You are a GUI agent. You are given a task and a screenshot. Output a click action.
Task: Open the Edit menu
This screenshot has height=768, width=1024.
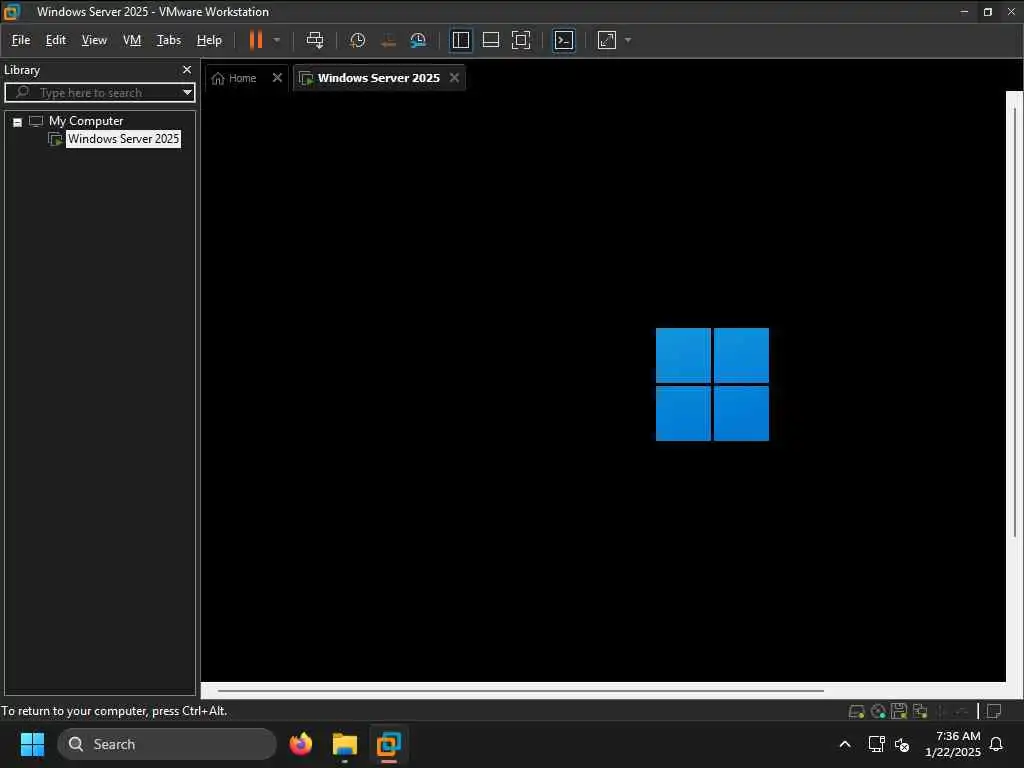pyautogui.click(x=56, y=40)
